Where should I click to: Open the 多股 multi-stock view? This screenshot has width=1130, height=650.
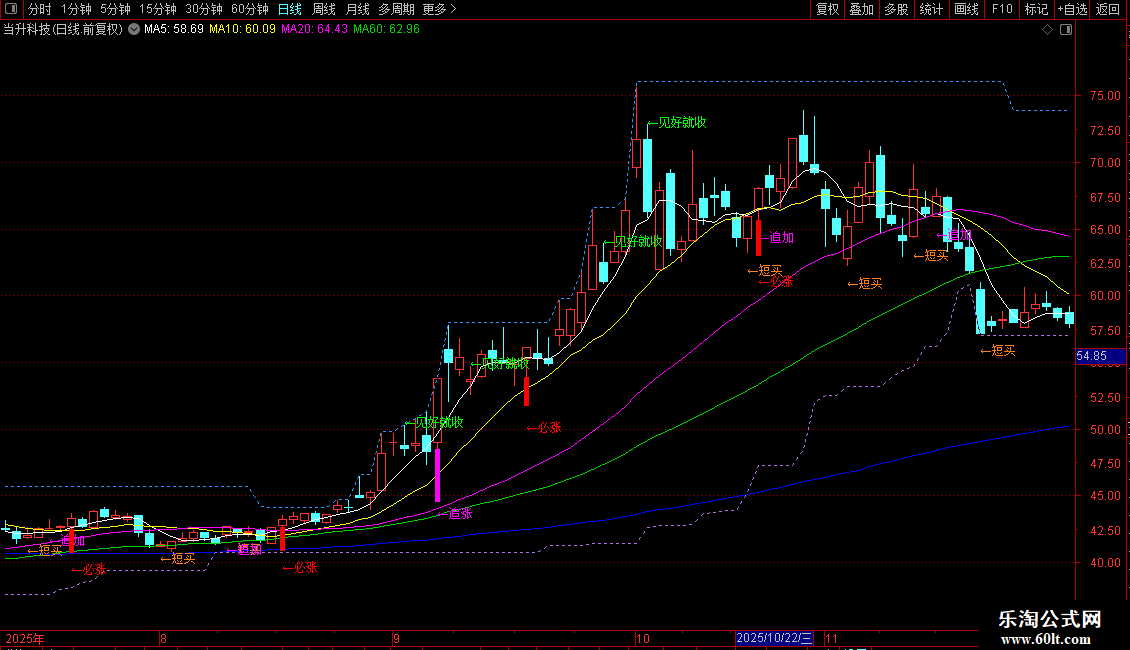(896, 9)
